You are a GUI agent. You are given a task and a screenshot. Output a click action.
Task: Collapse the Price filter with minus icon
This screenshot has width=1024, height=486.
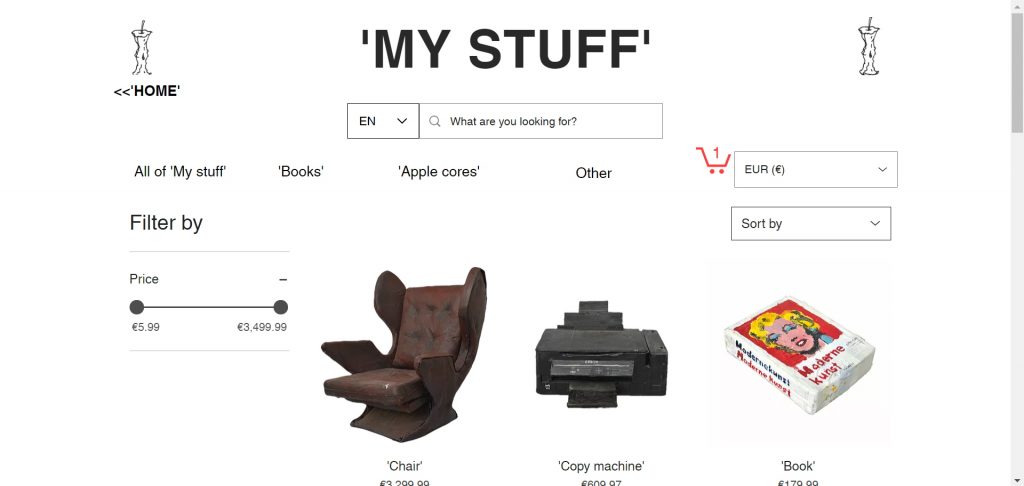tap(283, 280)
